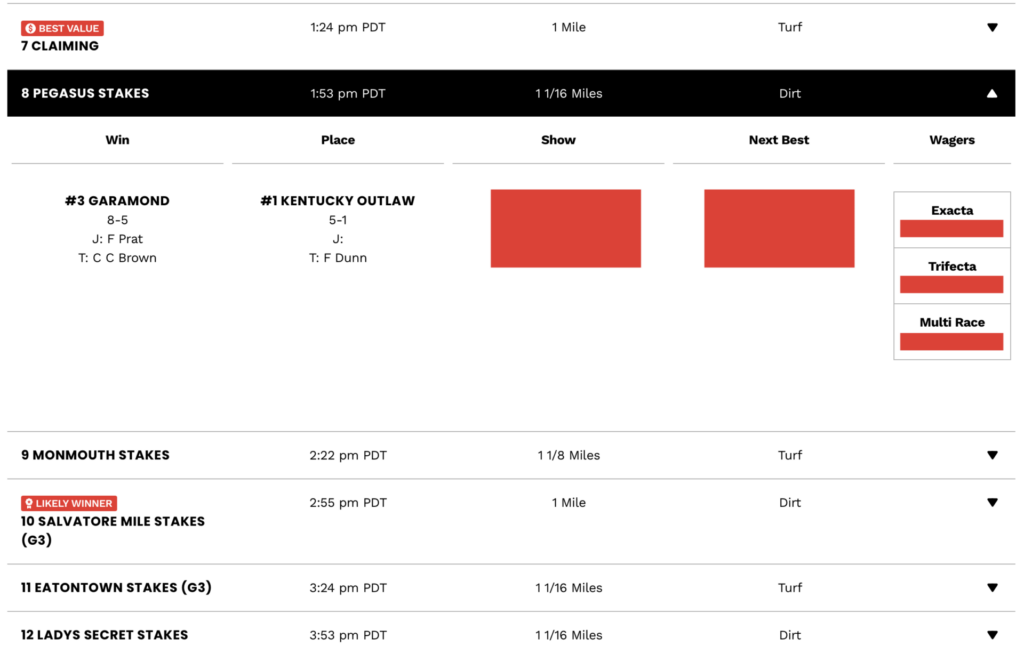The image size is (1024, 654).
Task: Select the #3 Garamond win pick
Action: [118, 201]
